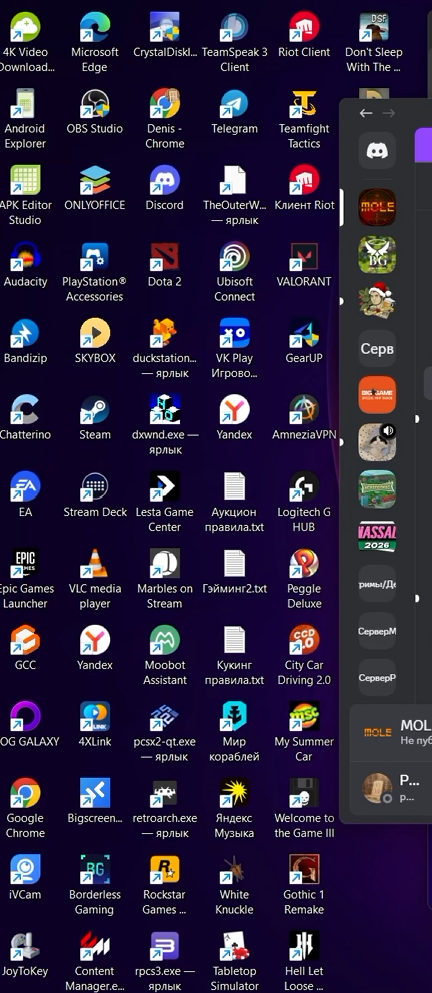
Task: Launch the VALORANT shortcut
Action: [x=304, y=257]
